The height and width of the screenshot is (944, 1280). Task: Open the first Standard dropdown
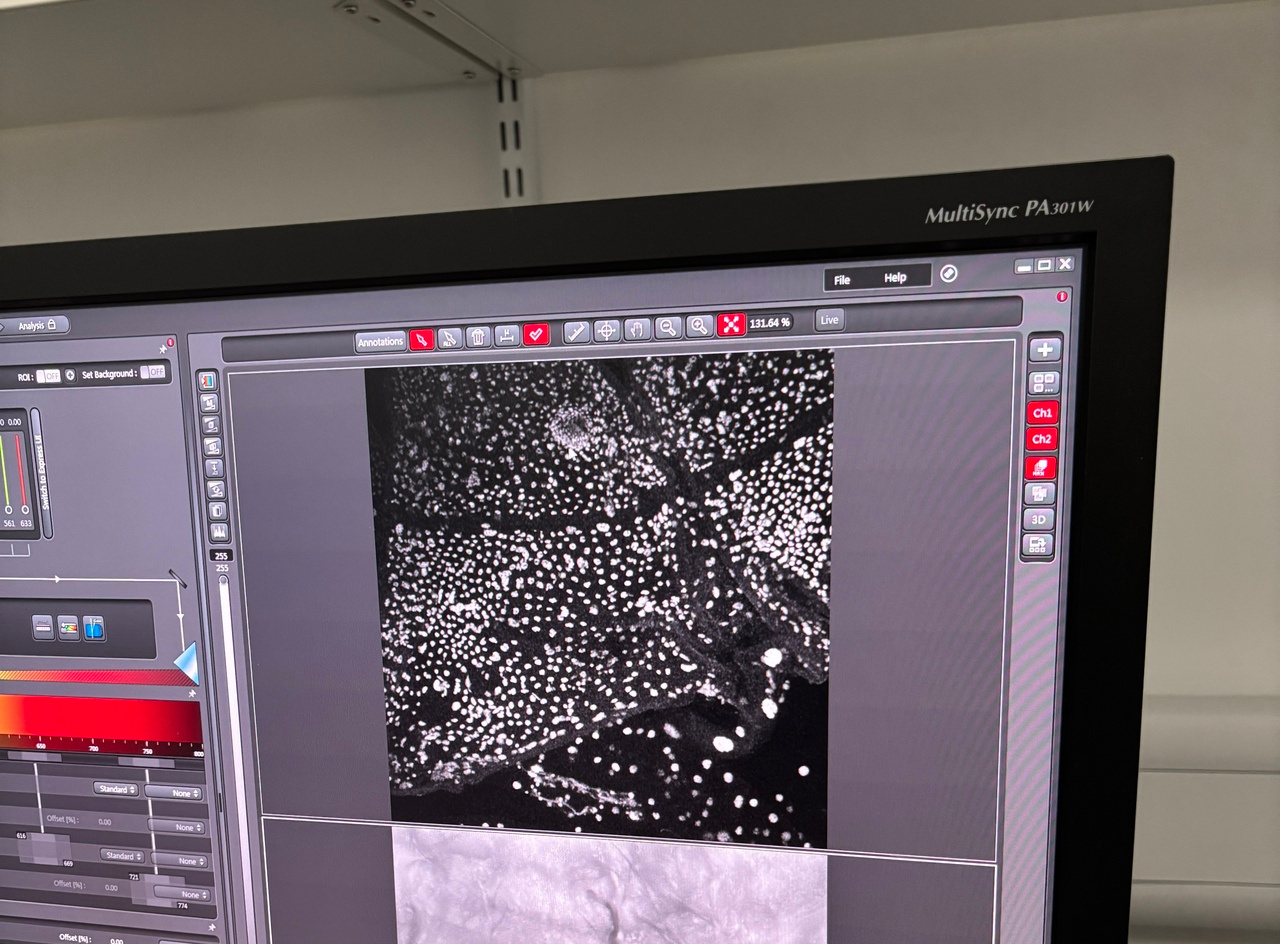click(117, 789)
